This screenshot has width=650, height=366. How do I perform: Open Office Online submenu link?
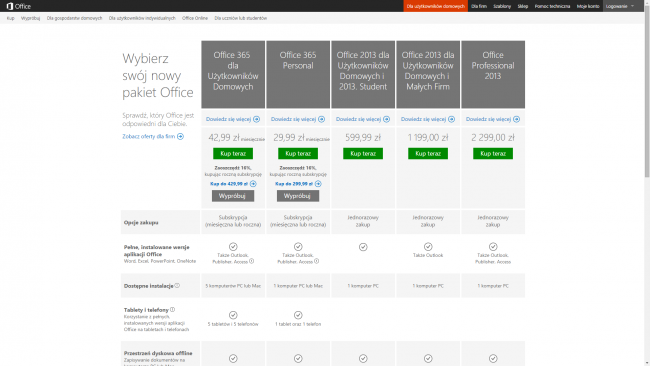click(195, 18)
